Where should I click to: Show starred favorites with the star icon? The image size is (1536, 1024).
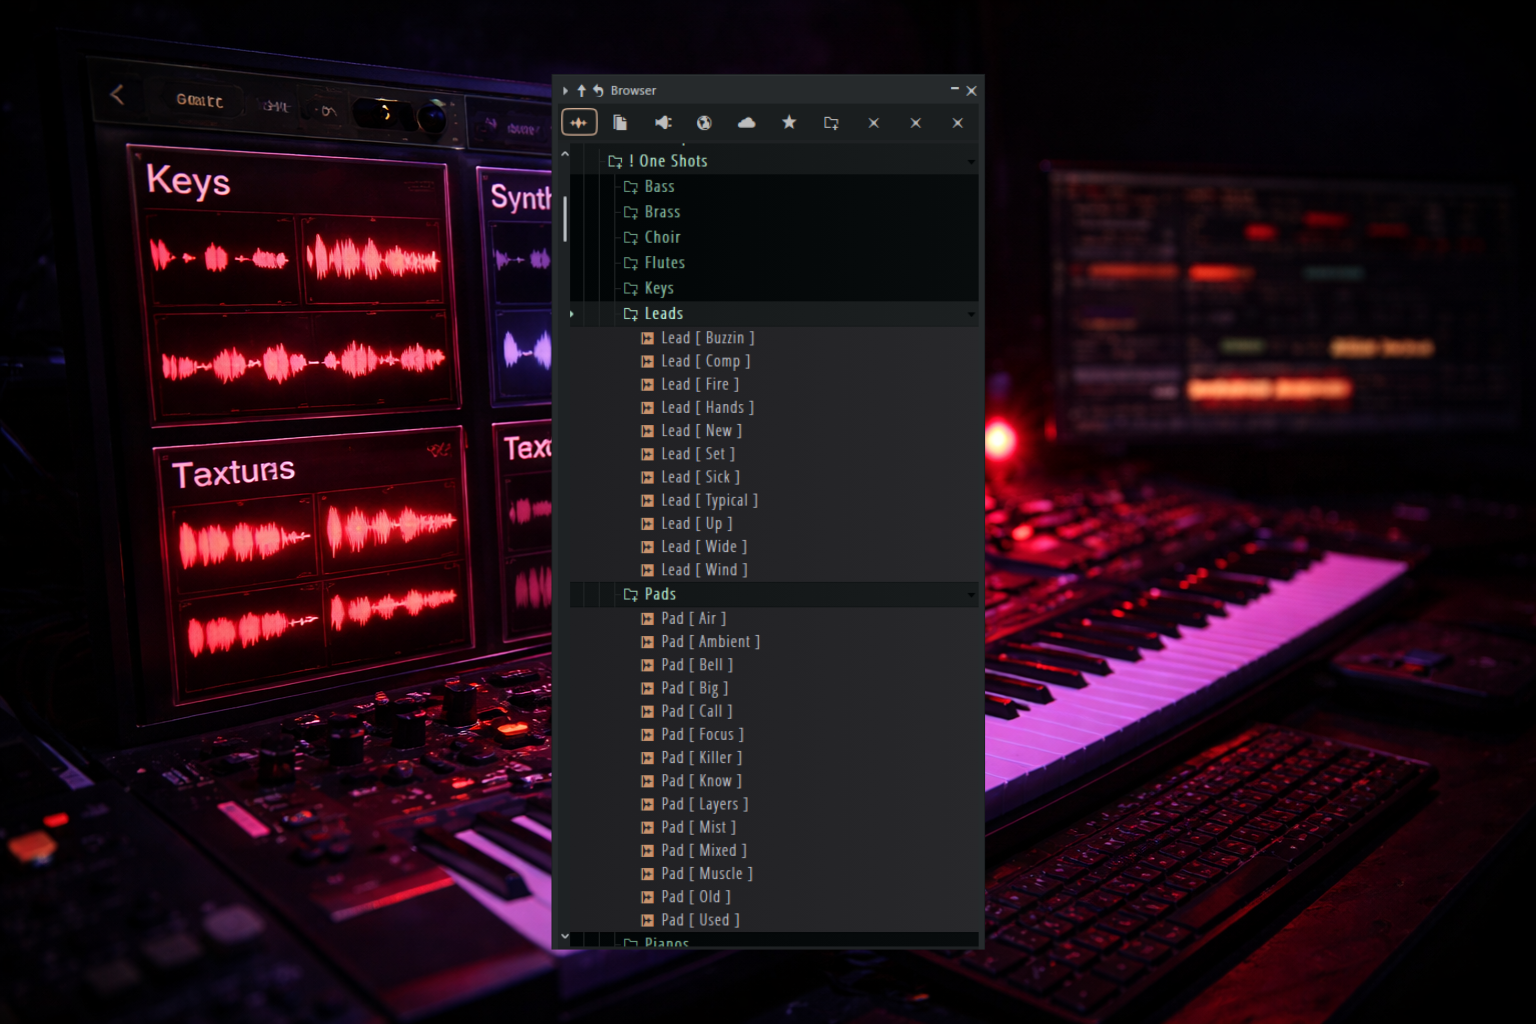tap(789, 122)
